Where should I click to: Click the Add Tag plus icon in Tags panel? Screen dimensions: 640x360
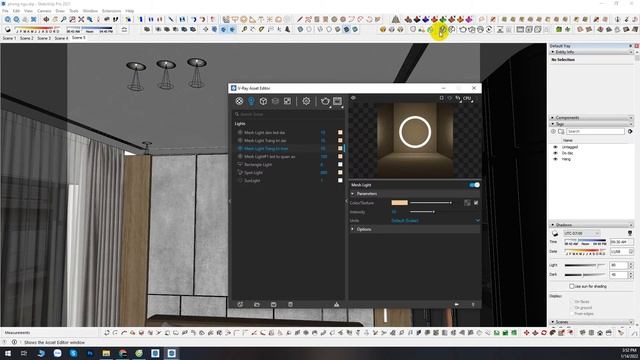point(553,131)
